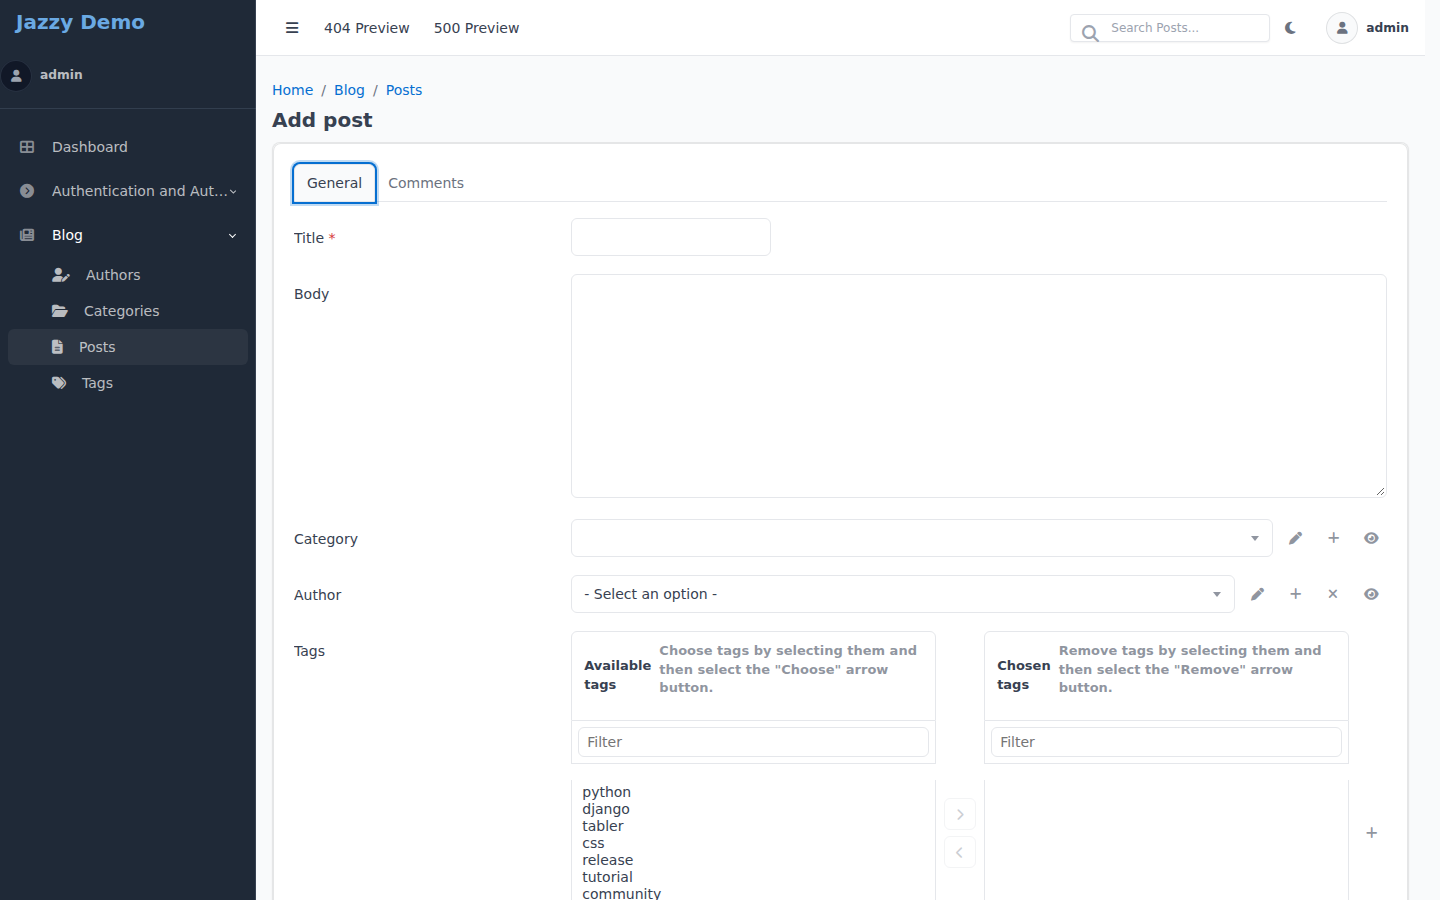View the selected category with the eye icon

[1372, 538]
